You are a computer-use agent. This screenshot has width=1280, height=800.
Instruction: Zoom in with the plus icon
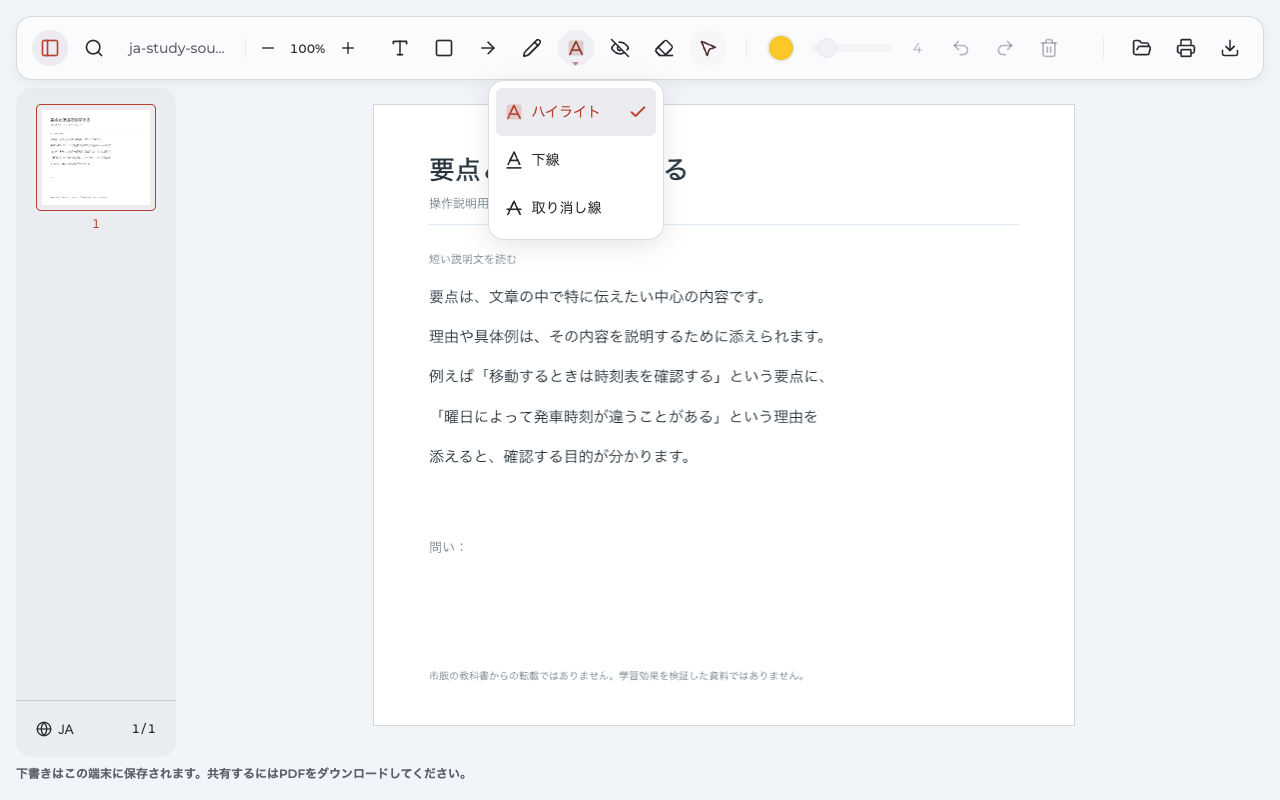(x=348, y=48)
